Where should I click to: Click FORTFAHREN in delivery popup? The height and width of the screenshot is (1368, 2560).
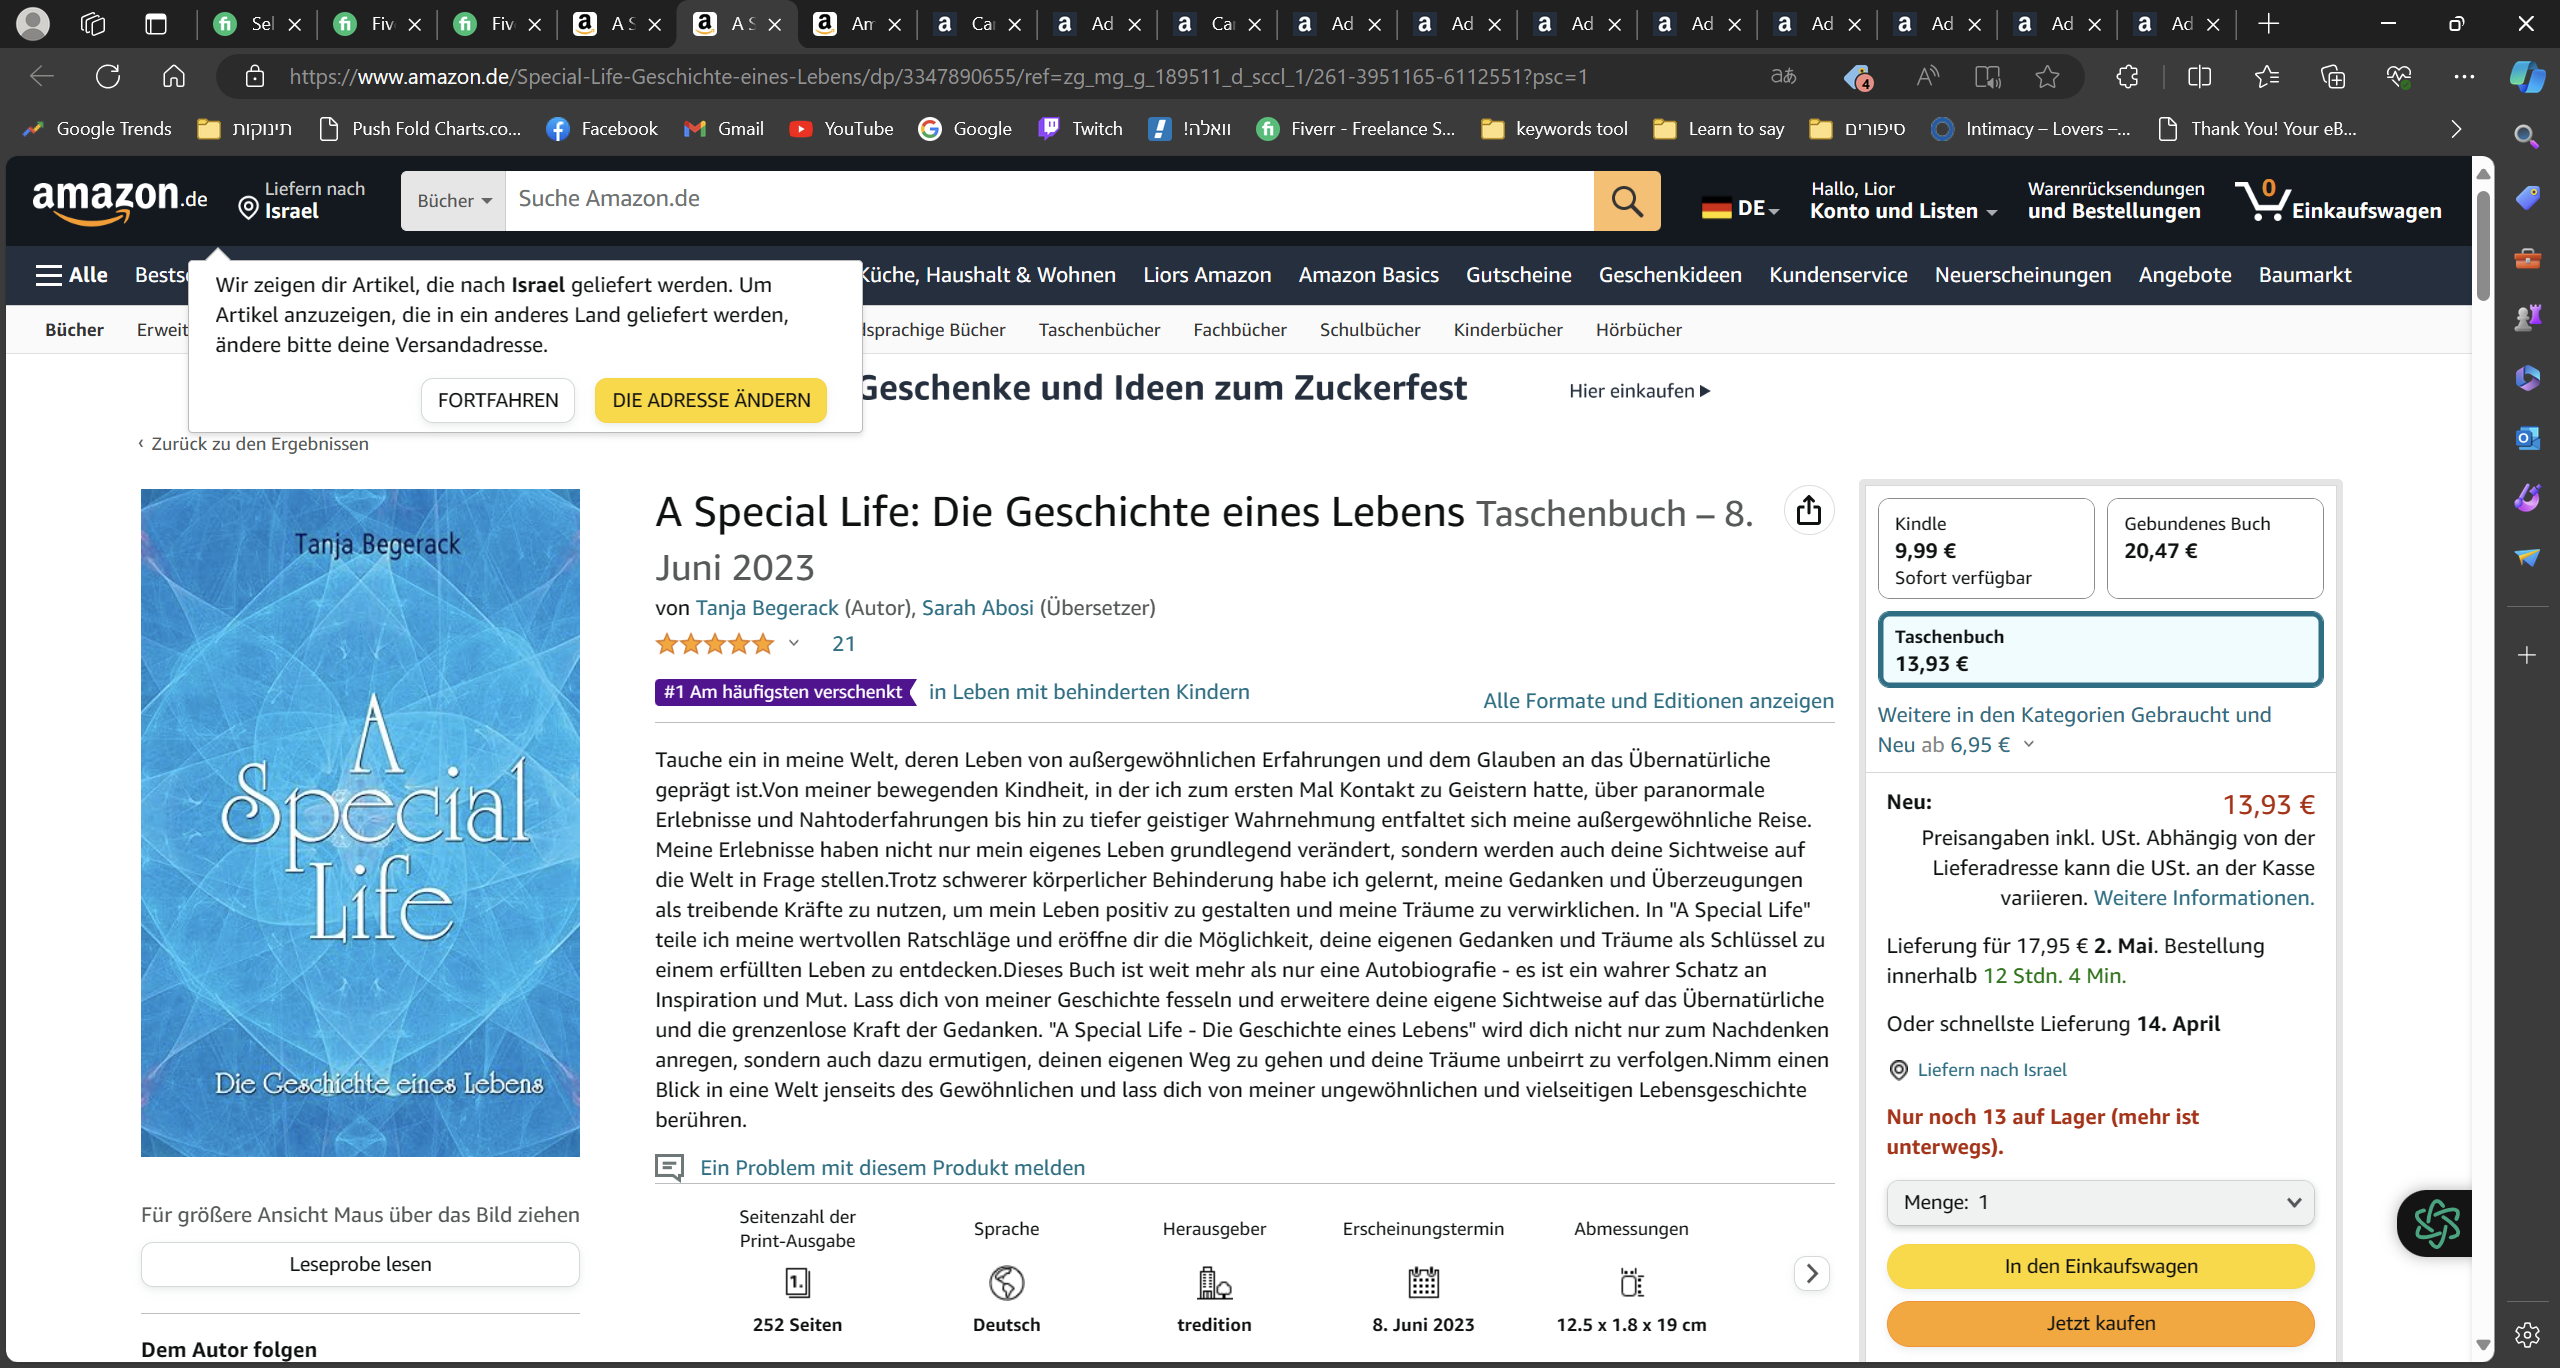click(x=498, y=400)
